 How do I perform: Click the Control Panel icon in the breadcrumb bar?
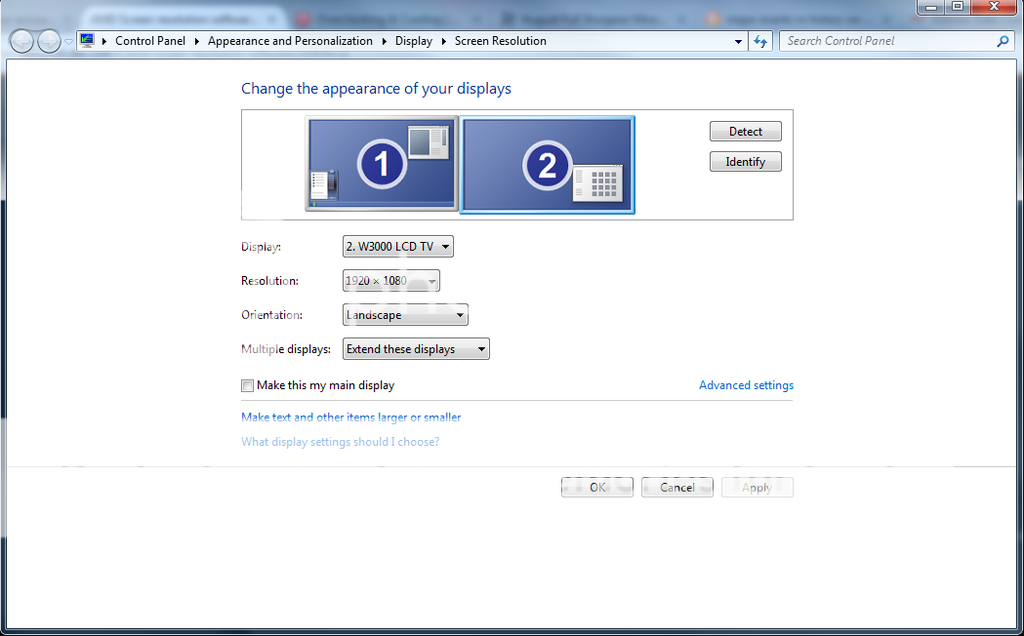tap(88, 41)
